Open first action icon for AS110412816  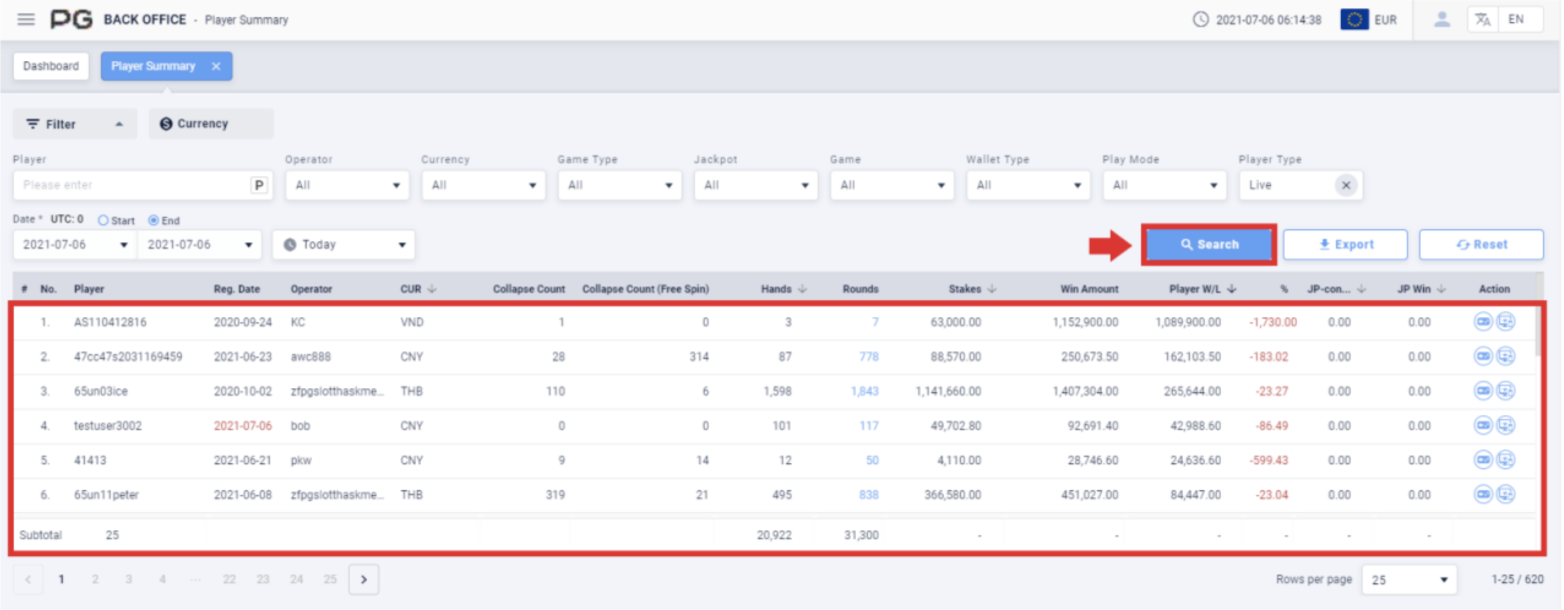[x=1483, y=322]
